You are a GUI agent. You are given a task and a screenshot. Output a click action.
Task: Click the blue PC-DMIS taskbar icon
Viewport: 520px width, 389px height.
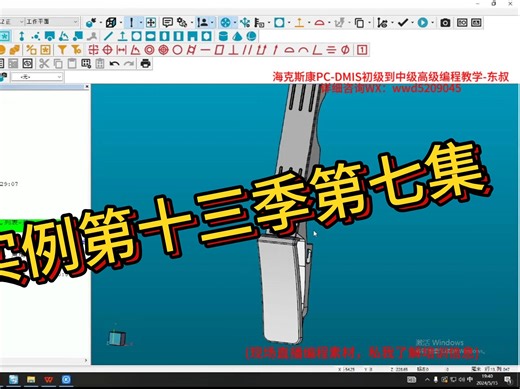(66, 380)
